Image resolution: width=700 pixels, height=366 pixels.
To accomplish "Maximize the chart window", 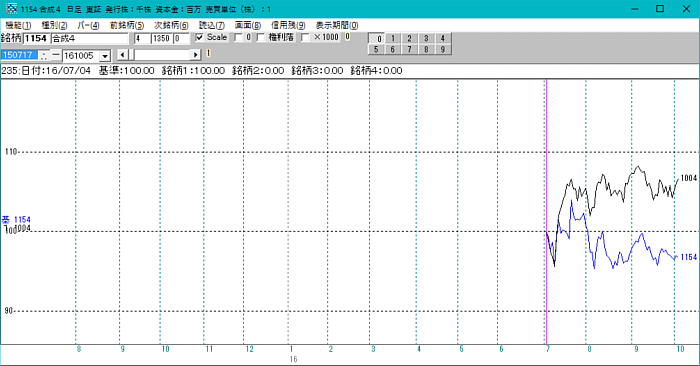I will pos(660,9).
